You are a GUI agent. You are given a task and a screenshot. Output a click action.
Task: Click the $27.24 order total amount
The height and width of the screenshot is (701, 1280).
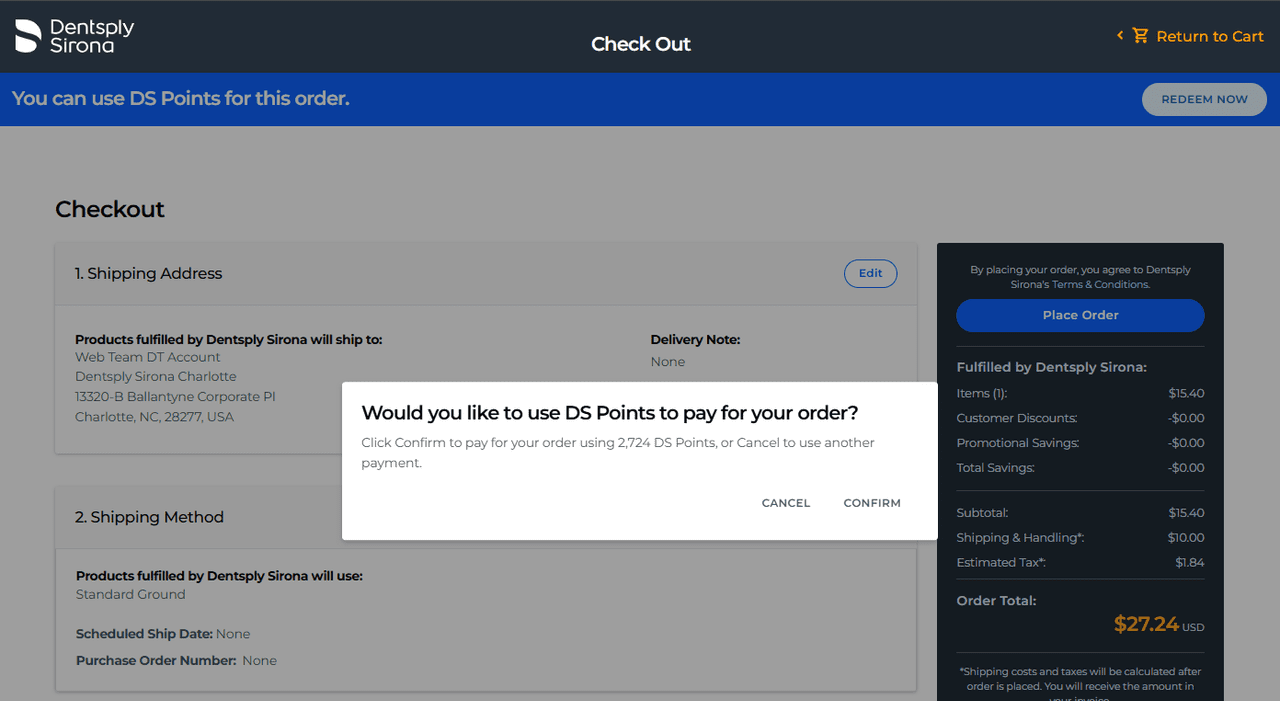(1146, 624)
